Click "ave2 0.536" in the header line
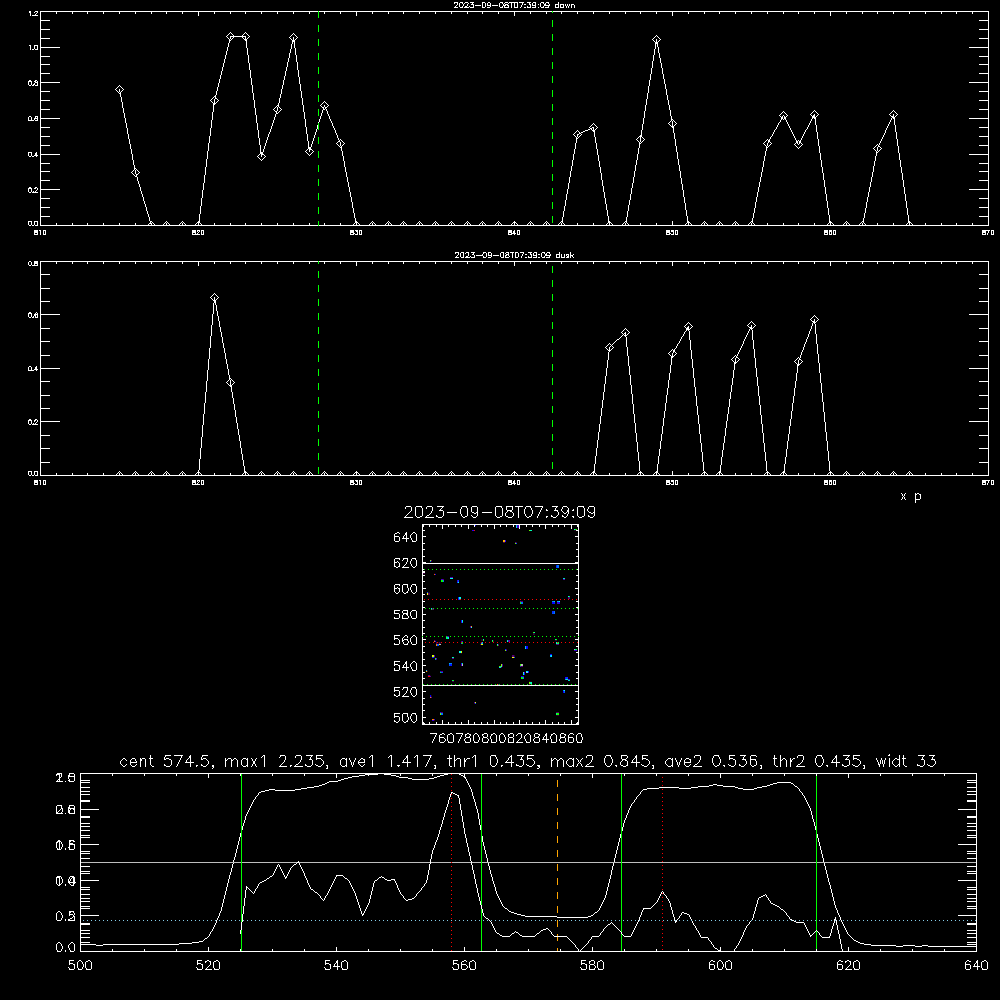This screenshot has width=1000, height=1000. (x=712, y=761)
